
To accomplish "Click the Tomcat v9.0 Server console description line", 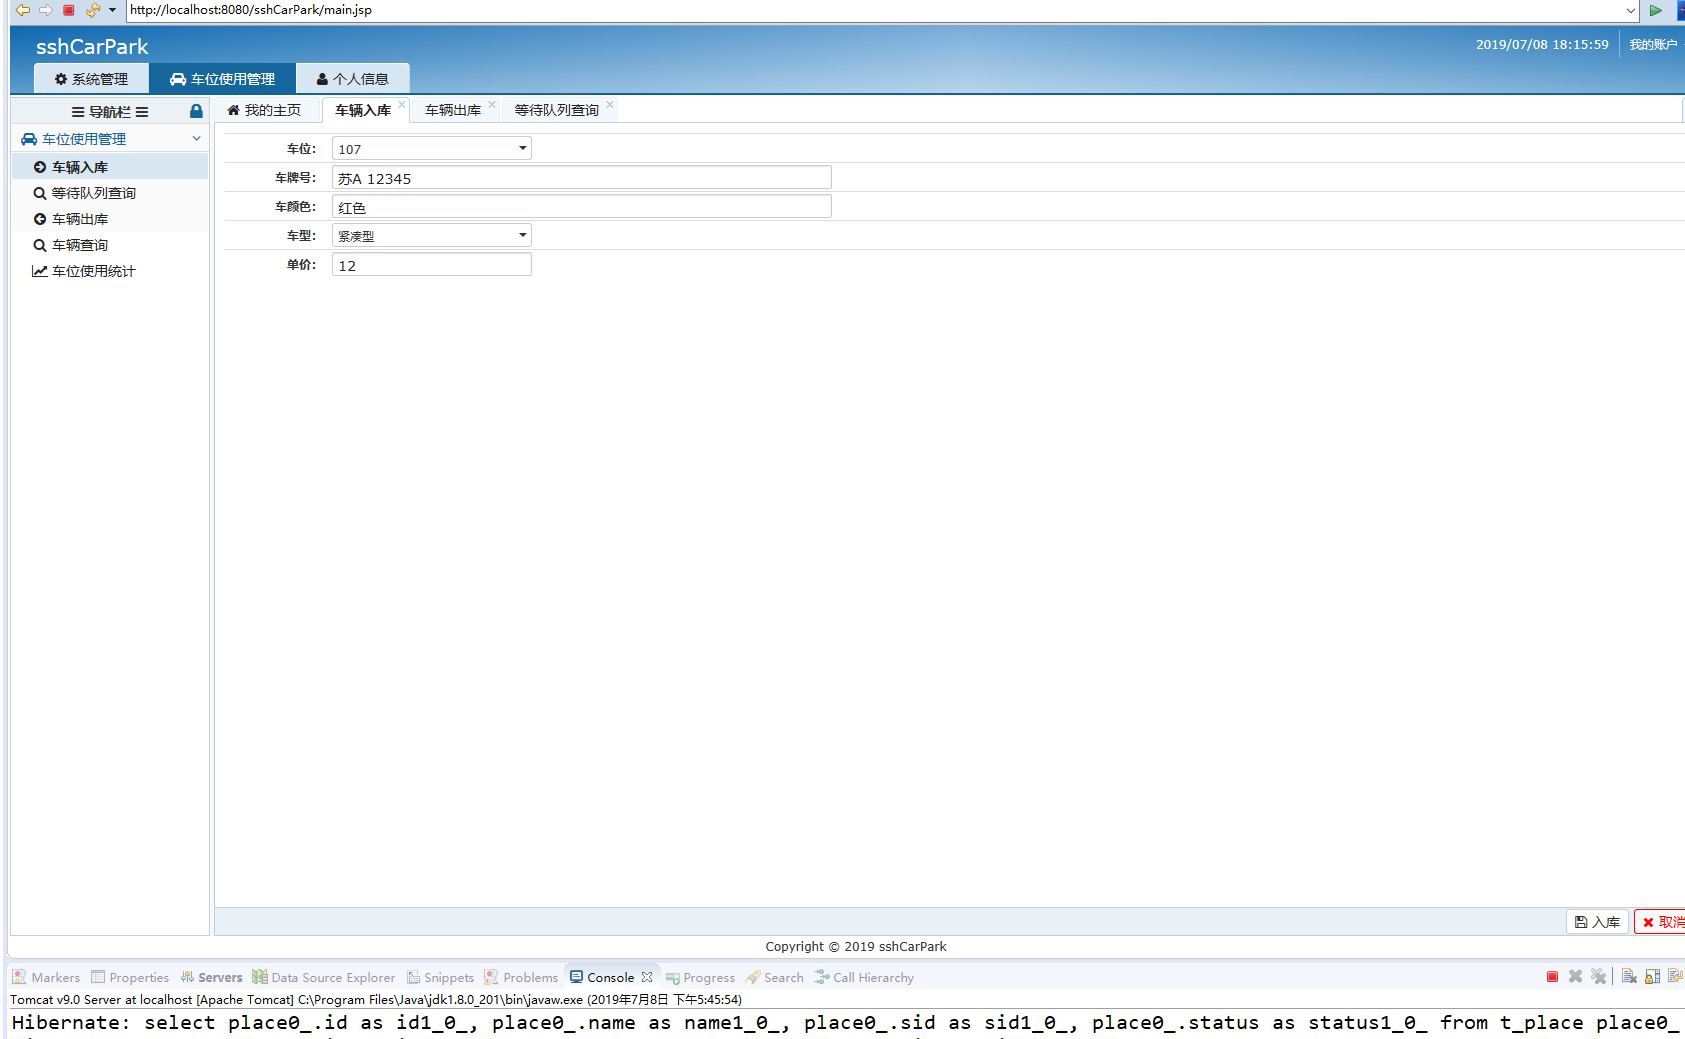I will point(376,999).
